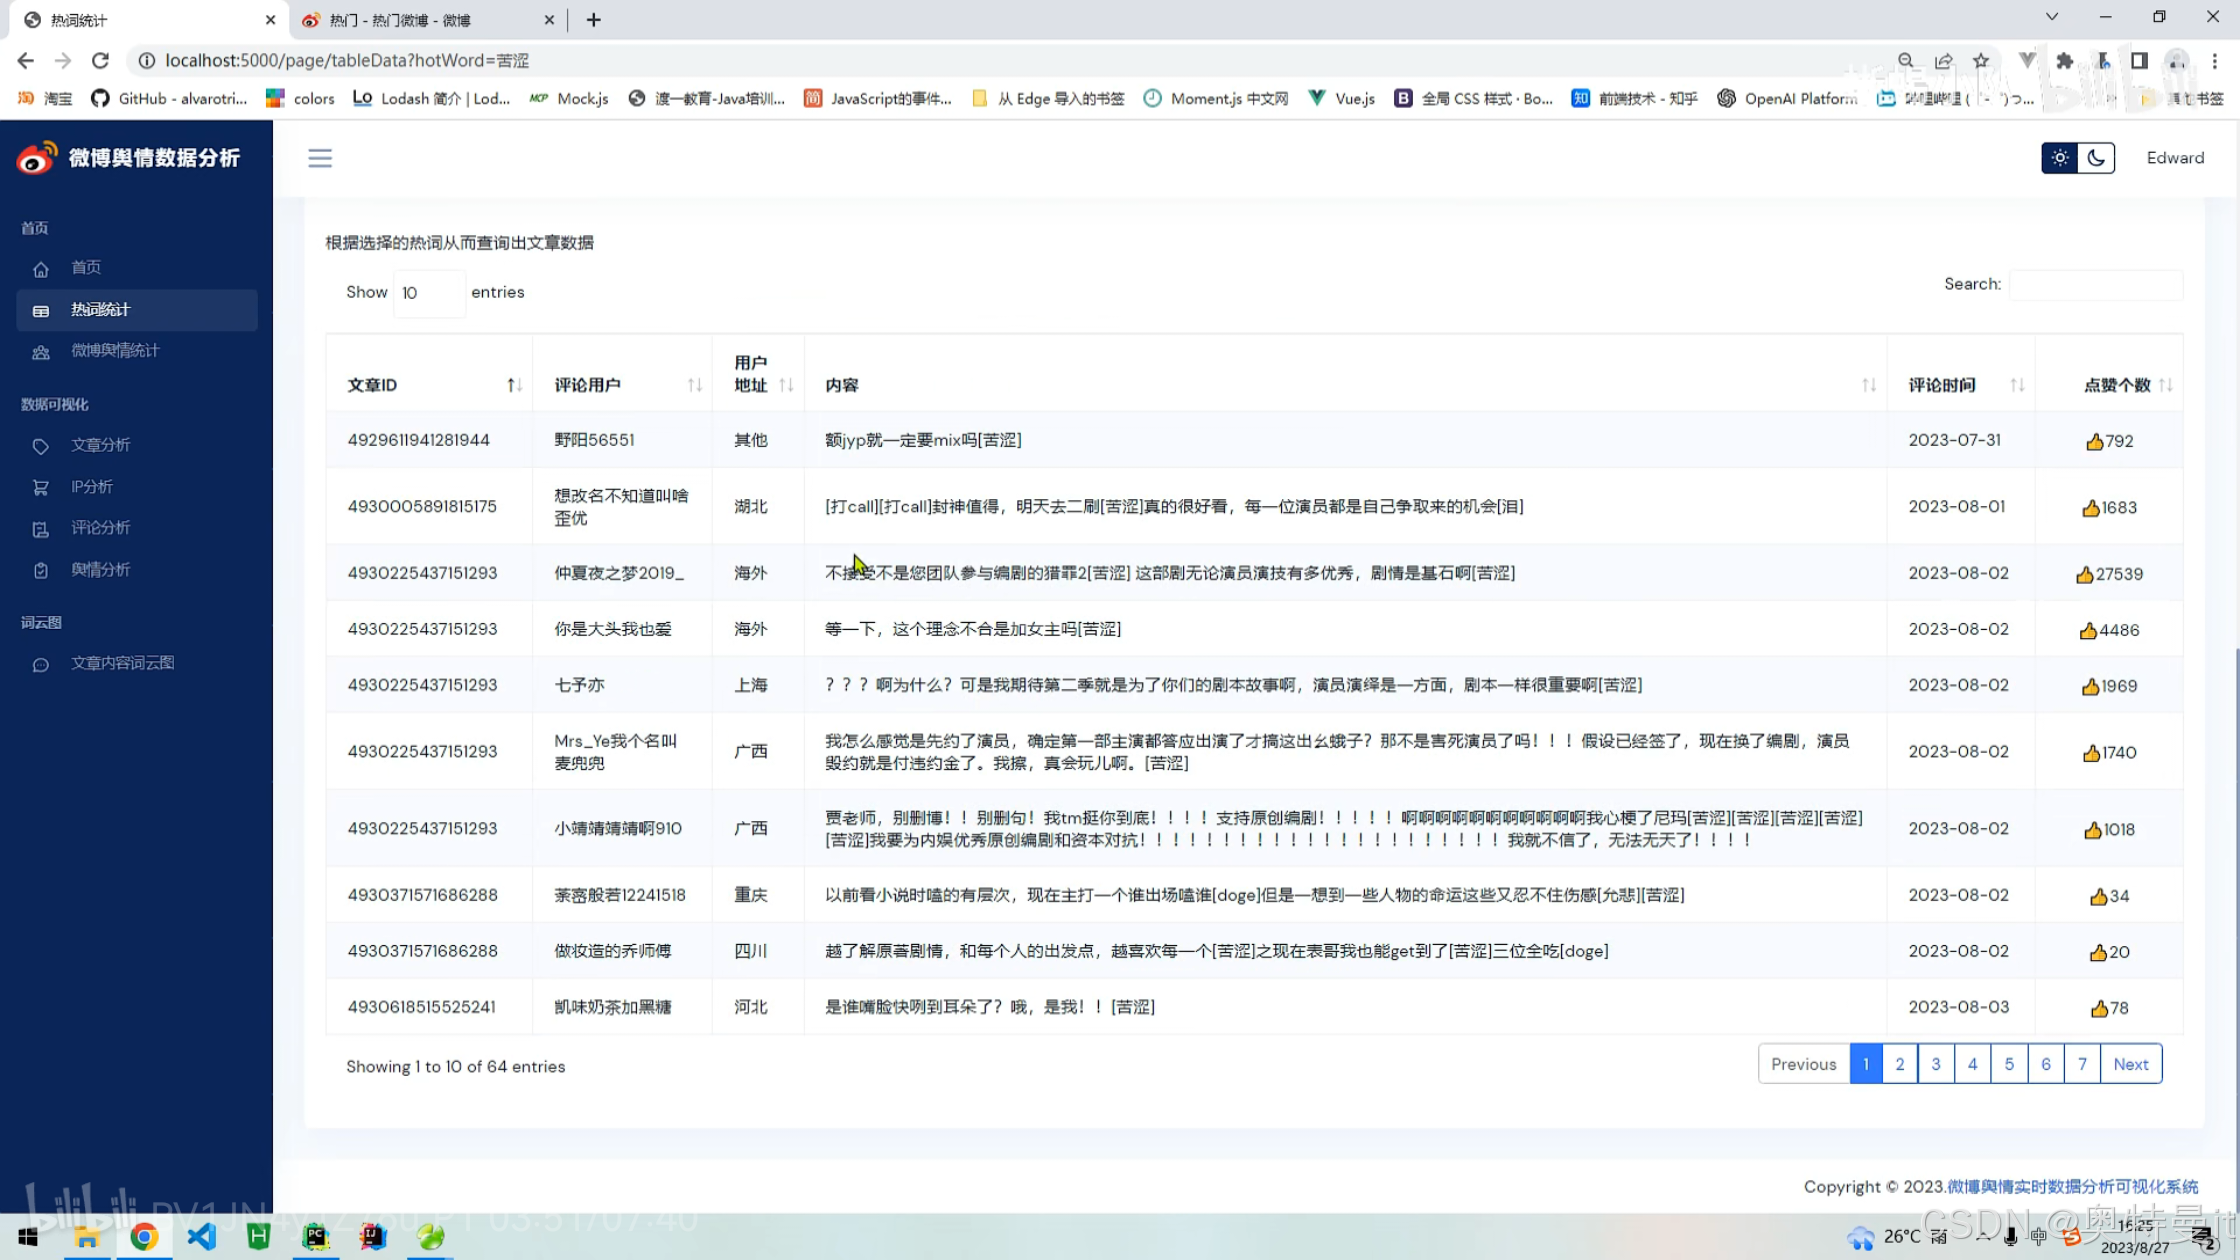Open 文章内容词云图 from the sidebar

(122, 663)
